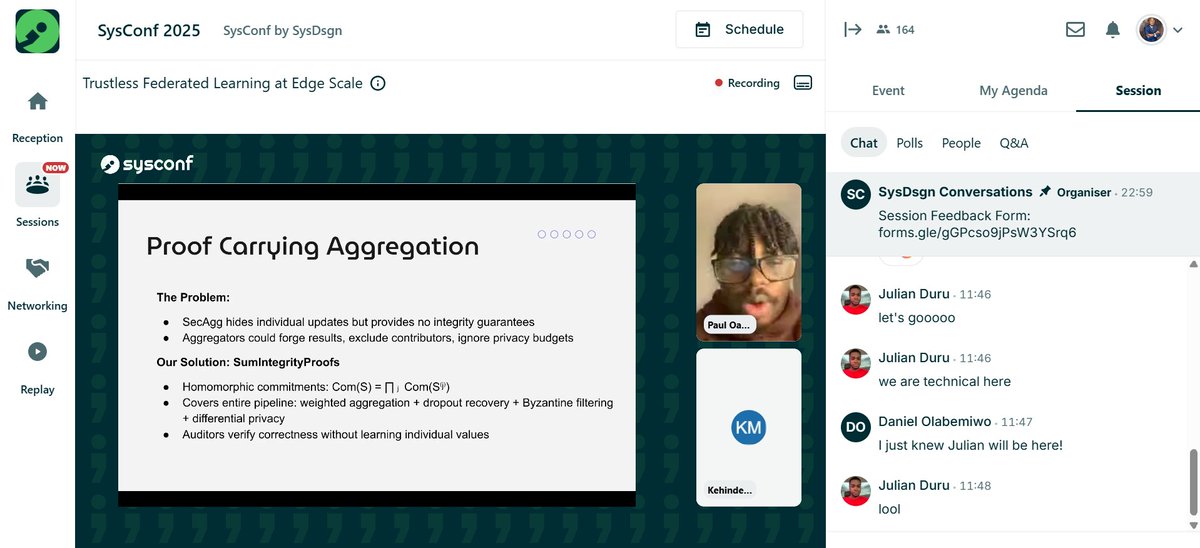Open the Sessions sidebar icon
1200x548 pixels.
point(37,185)
